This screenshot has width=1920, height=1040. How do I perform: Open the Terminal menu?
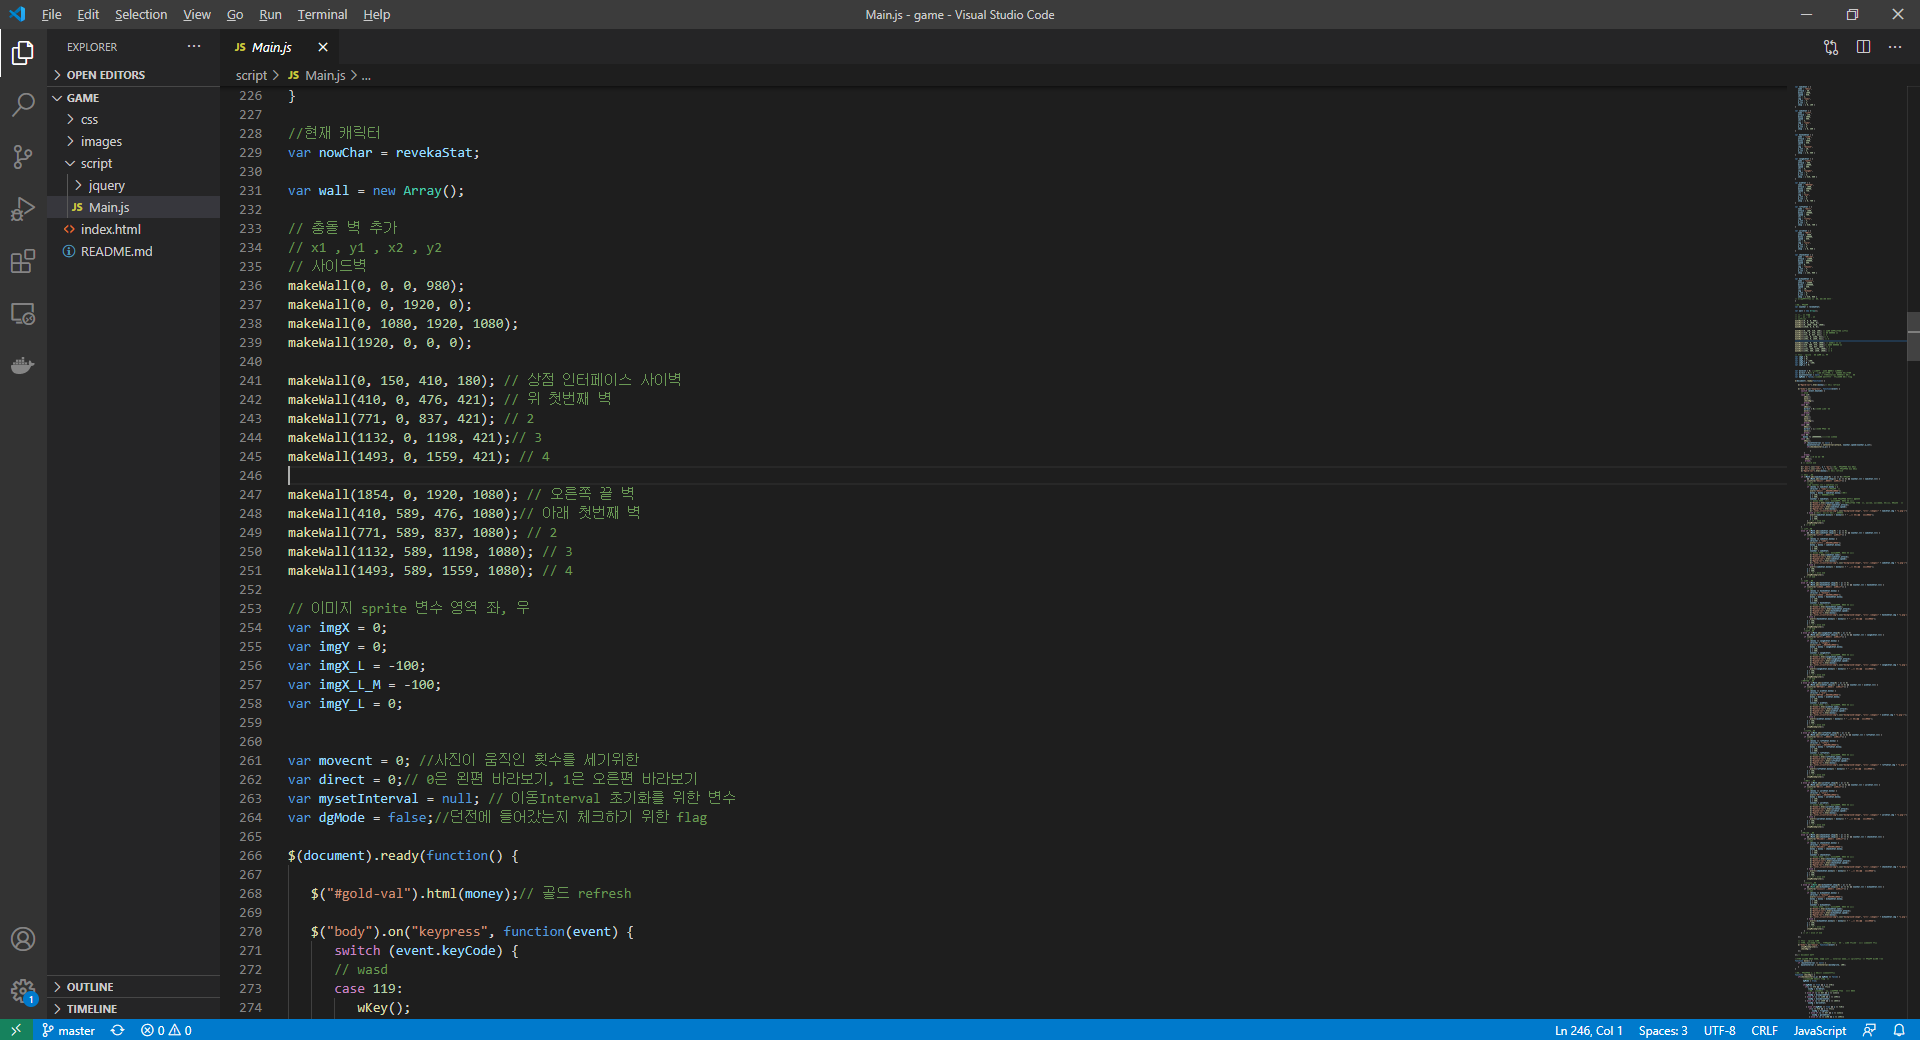321,14
